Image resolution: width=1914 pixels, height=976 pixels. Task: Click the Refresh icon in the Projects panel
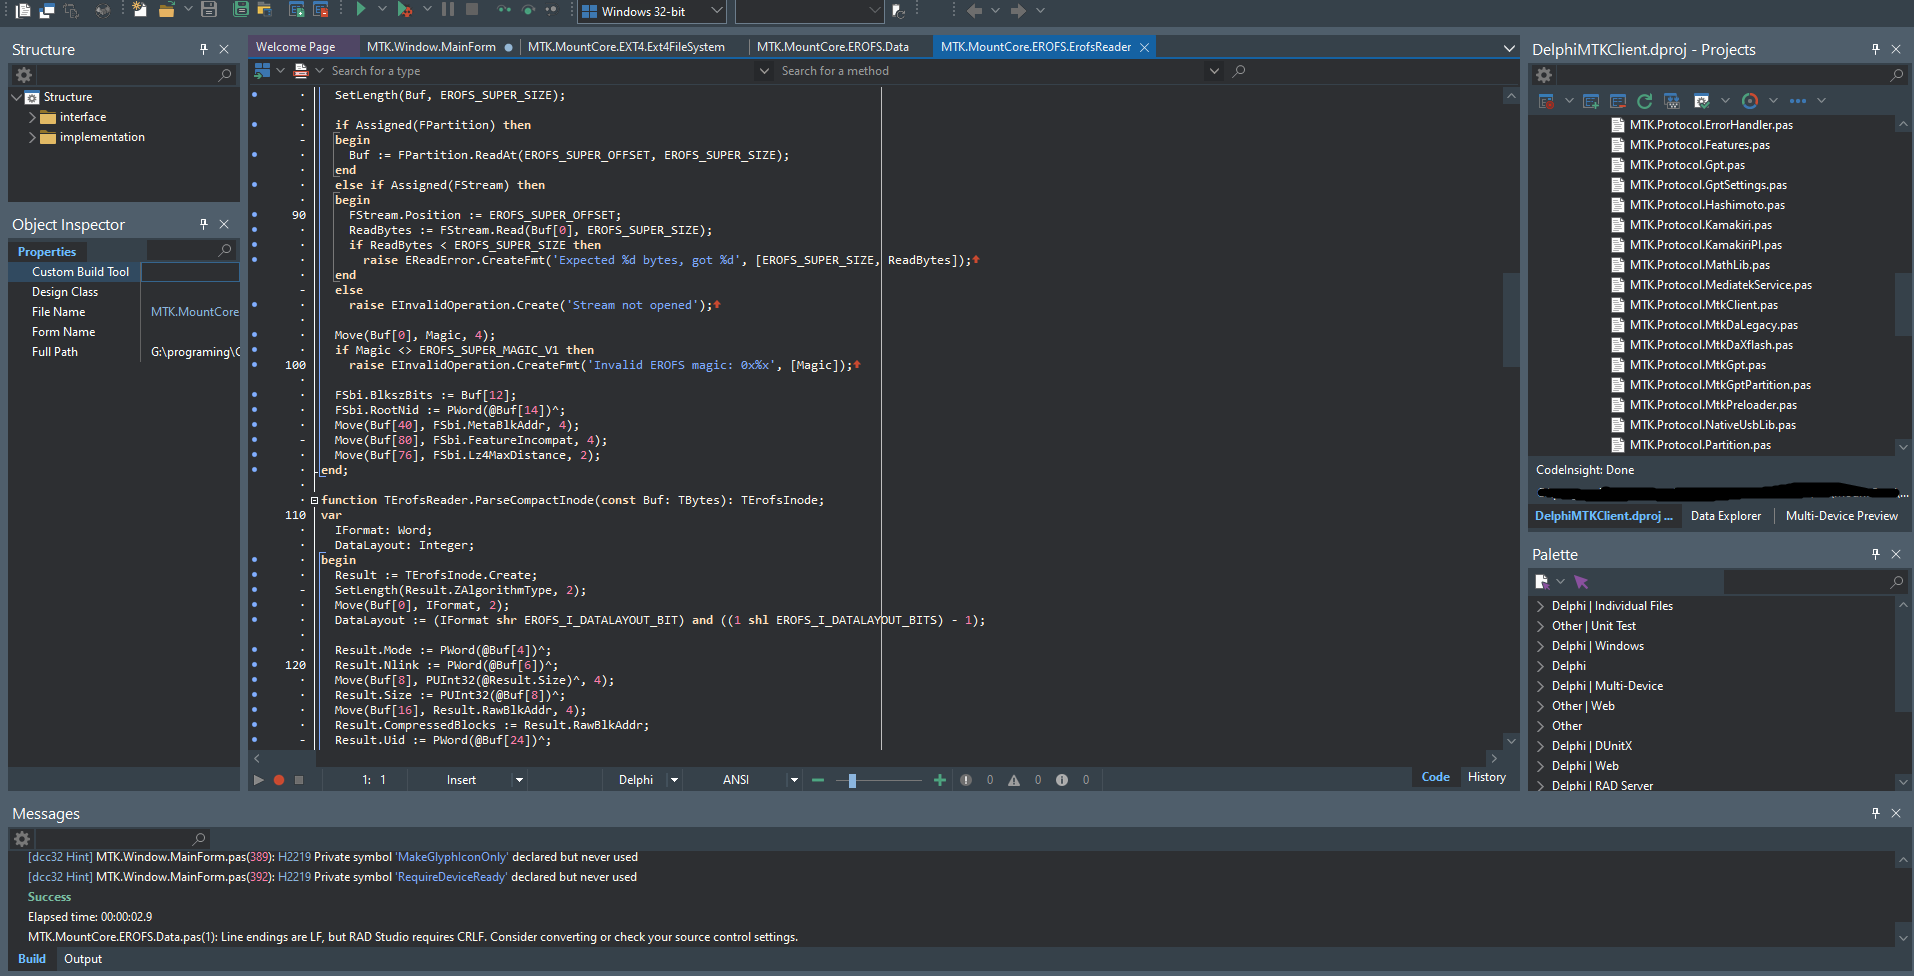(x=1644, y=101)
